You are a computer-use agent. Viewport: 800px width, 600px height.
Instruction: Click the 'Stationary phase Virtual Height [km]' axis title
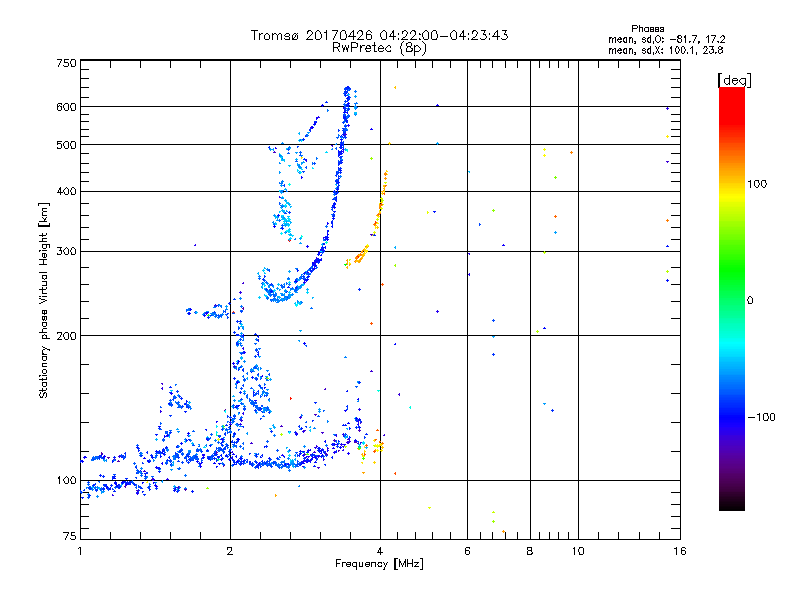pyautogui.click(x=44, y=301)
